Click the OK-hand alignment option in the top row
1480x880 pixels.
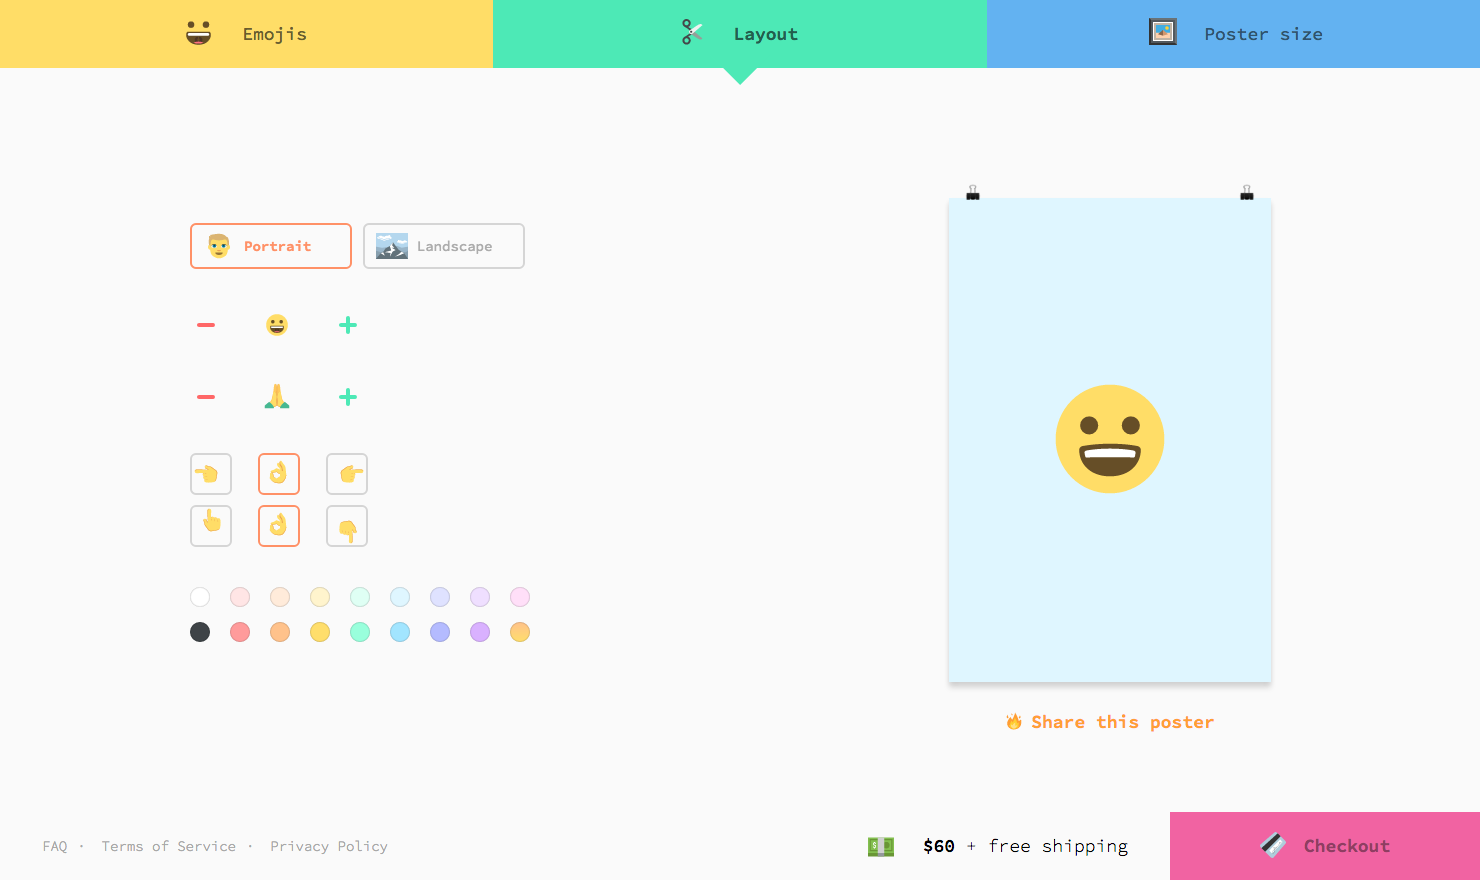coord(279,474)
